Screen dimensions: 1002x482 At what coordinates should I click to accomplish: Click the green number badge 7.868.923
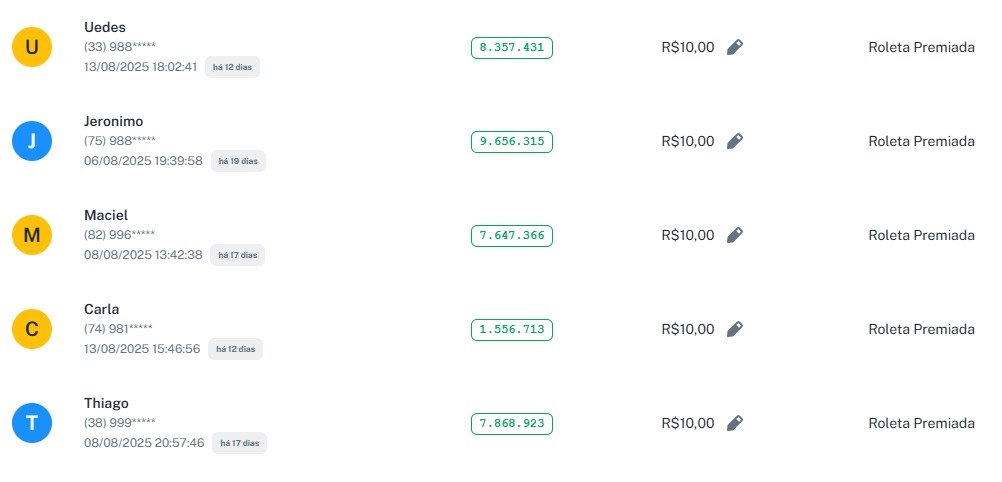(512, 423)
